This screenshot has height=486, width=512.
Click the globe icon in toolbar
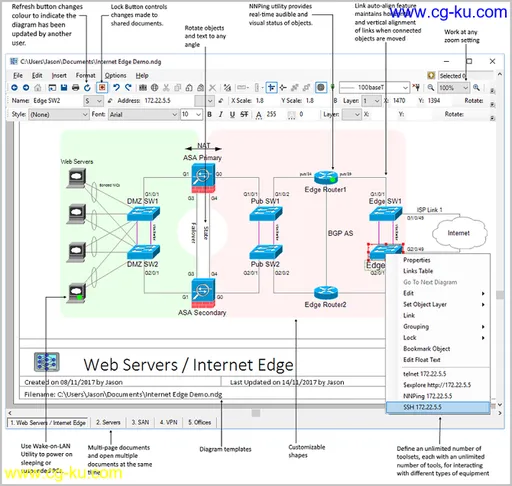coord(155,88)
